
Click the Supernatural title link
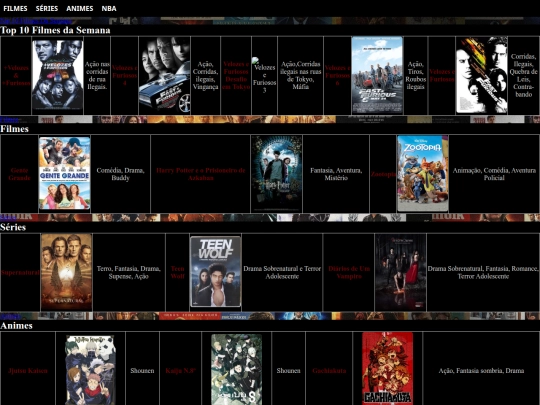[20, 272]
